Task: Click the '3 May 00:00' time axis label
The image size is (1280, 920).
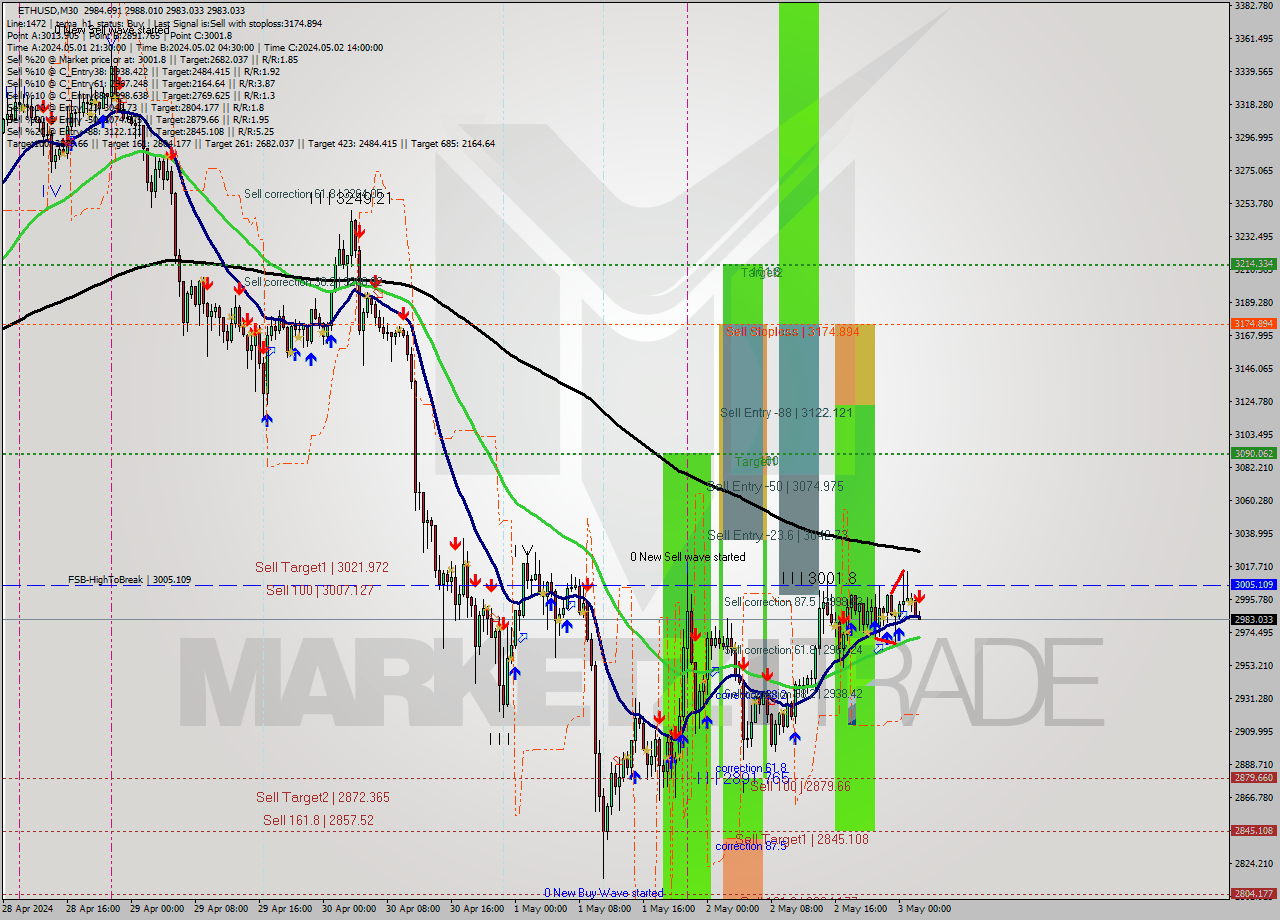Action: click(x=924, y=909)
